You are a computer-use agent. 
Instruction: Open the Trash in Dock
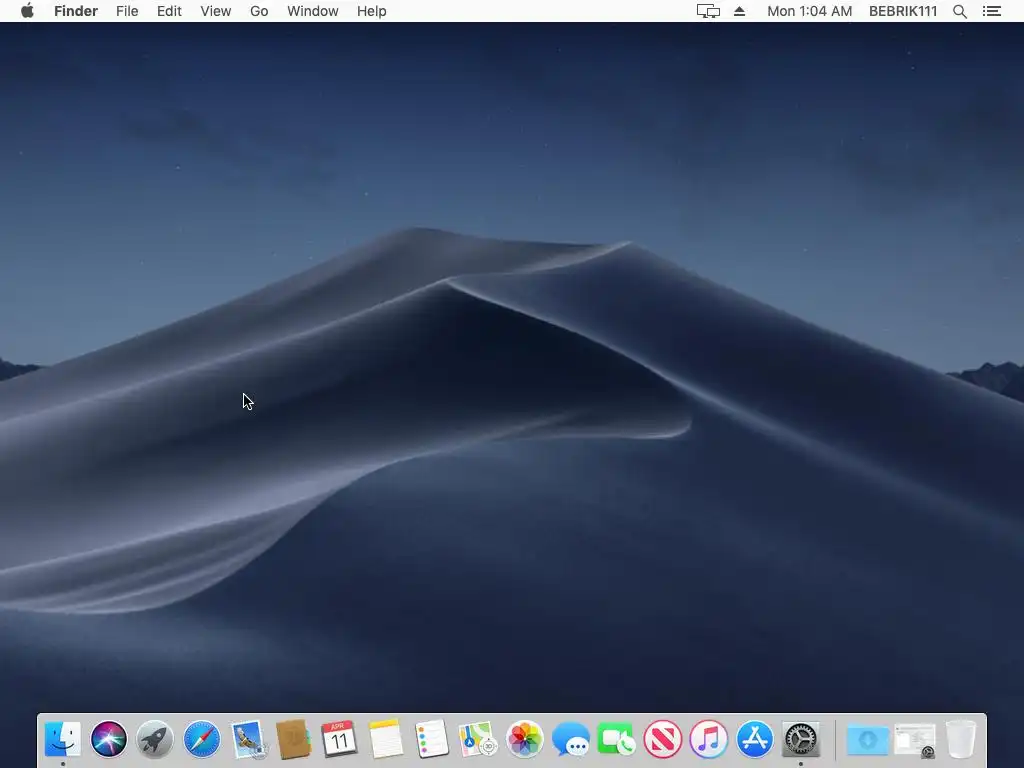[x=961, y=739]
